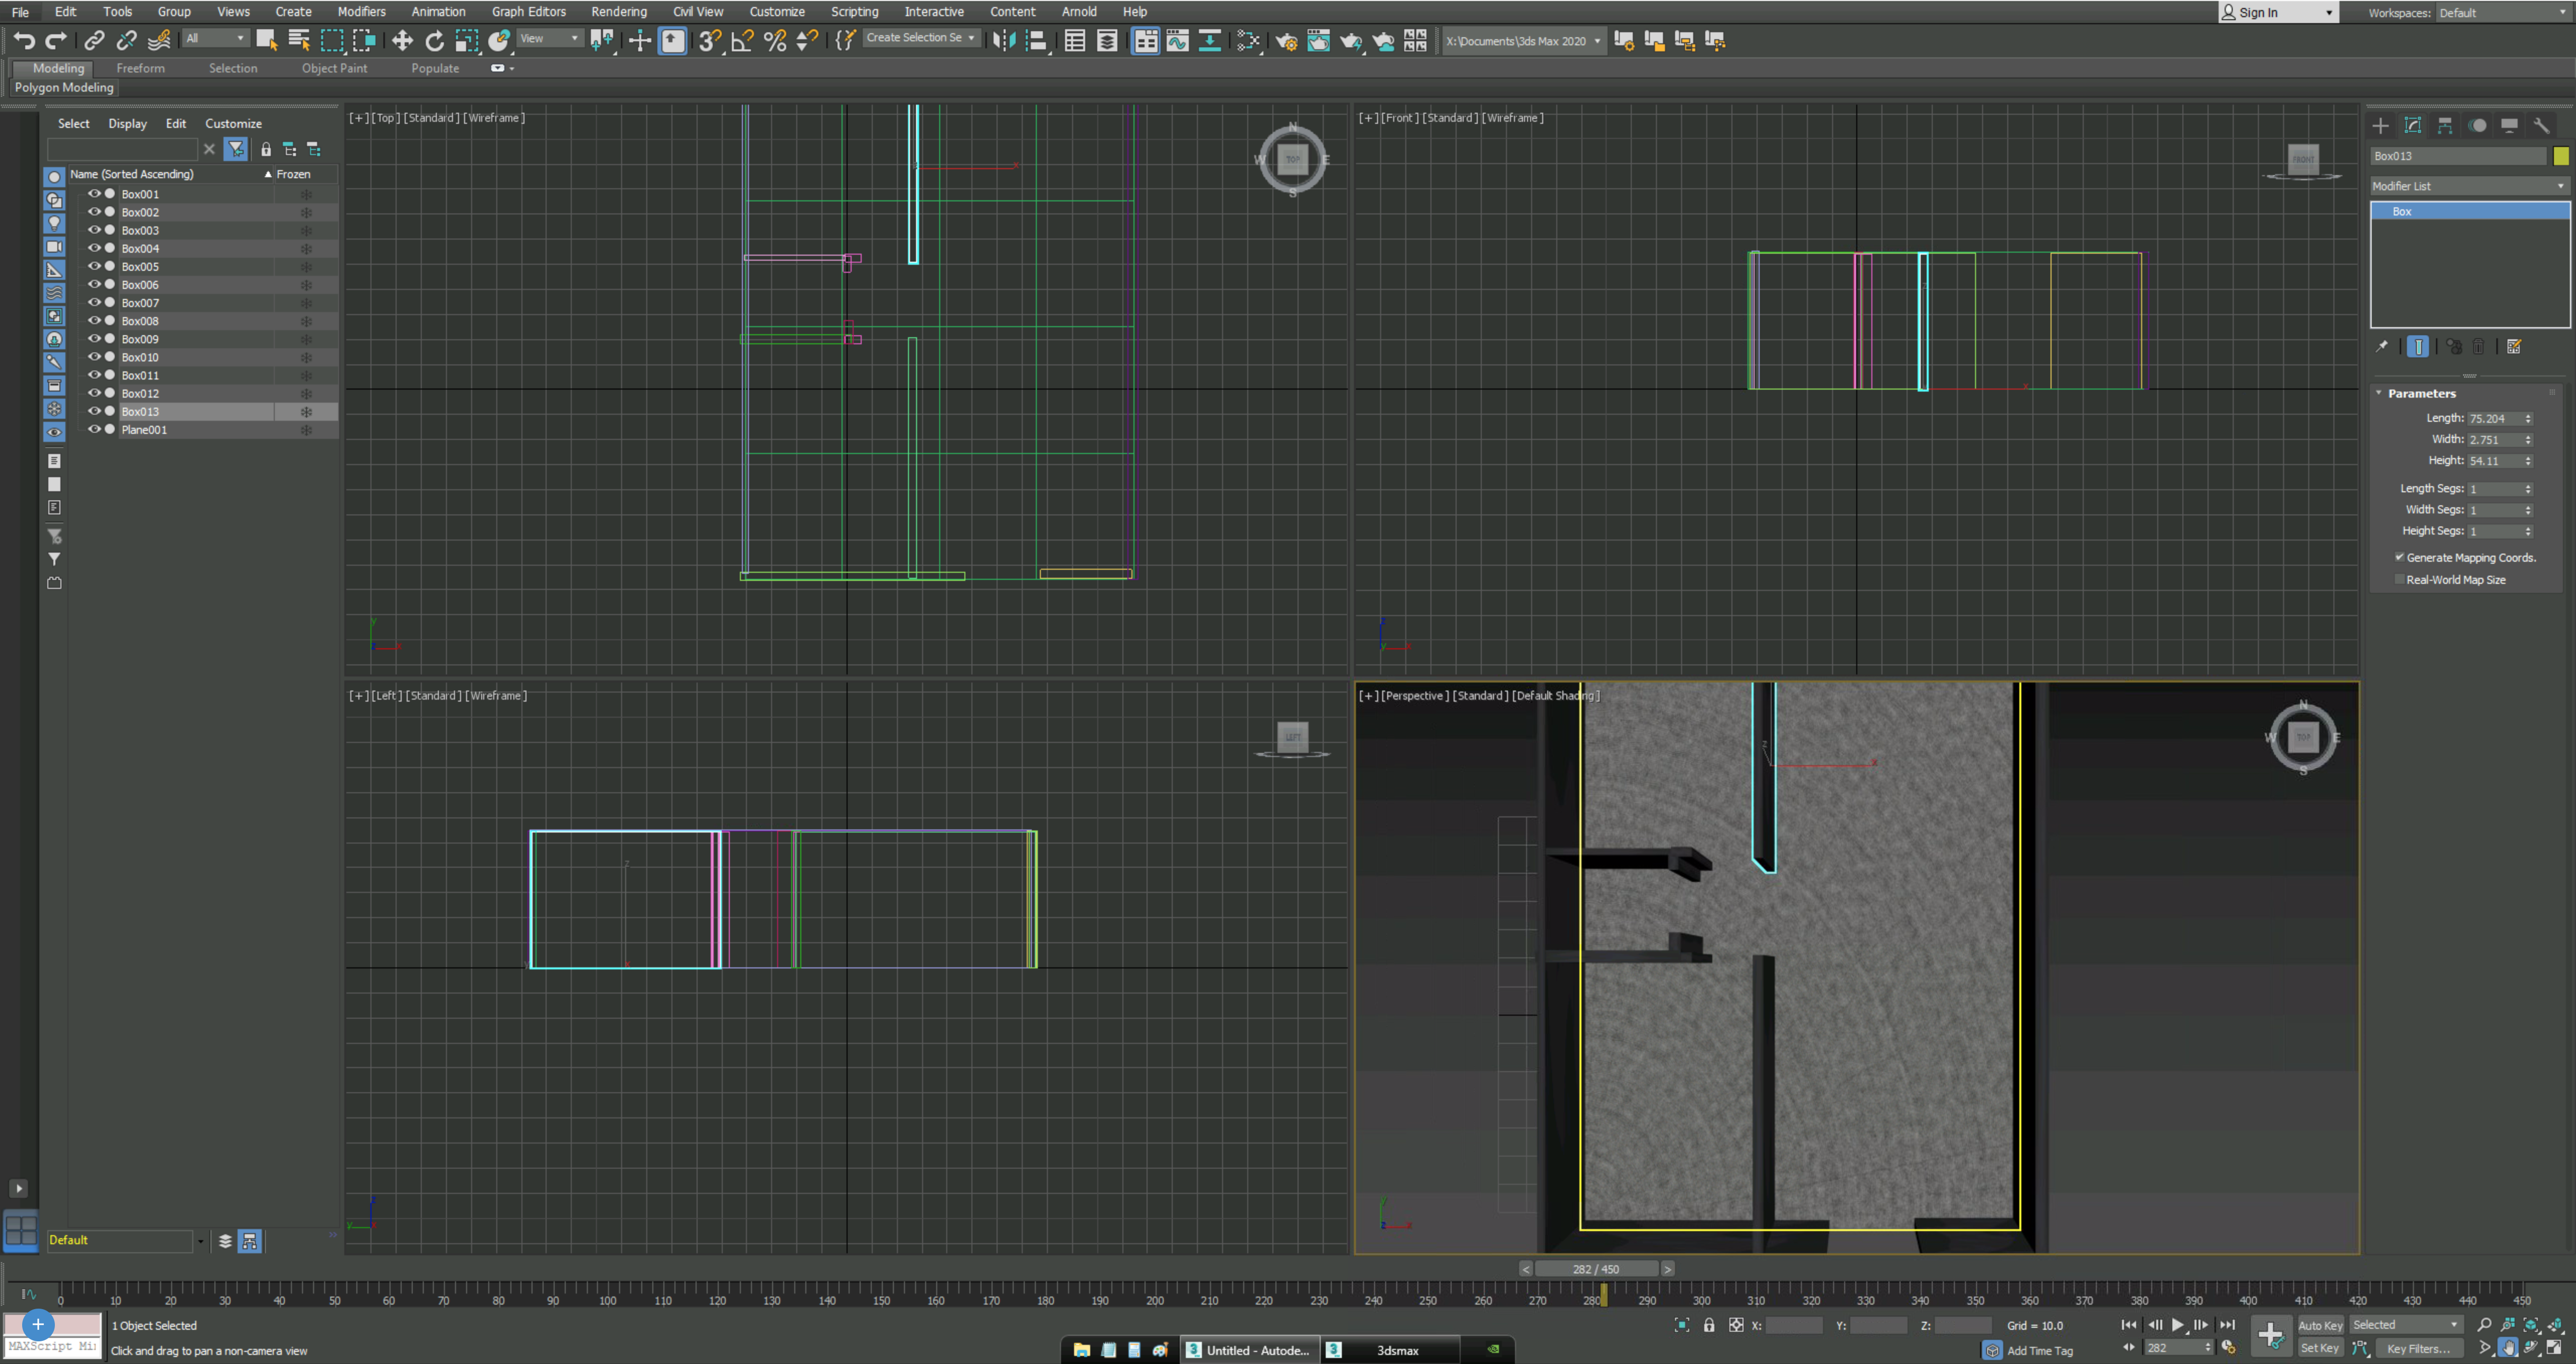
Task: Hide Plane001 using its eye icon
Action: coord(94,429)
